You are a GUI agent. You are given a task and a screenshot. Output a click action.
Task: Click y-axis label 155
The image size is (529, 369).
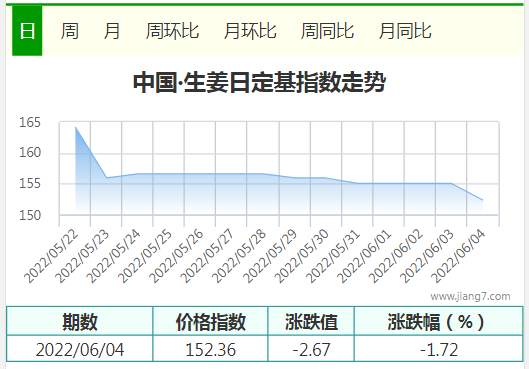30,183
